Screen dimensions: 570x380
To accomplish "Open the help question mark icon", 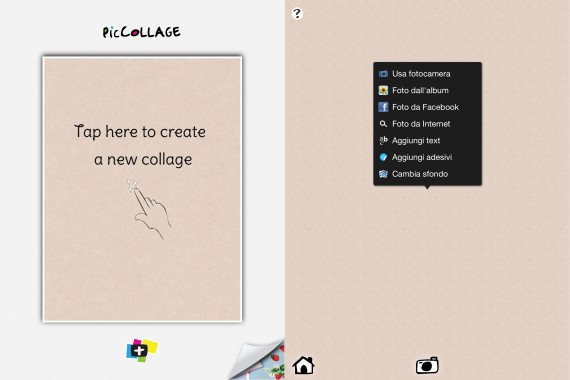I will 297,13.
